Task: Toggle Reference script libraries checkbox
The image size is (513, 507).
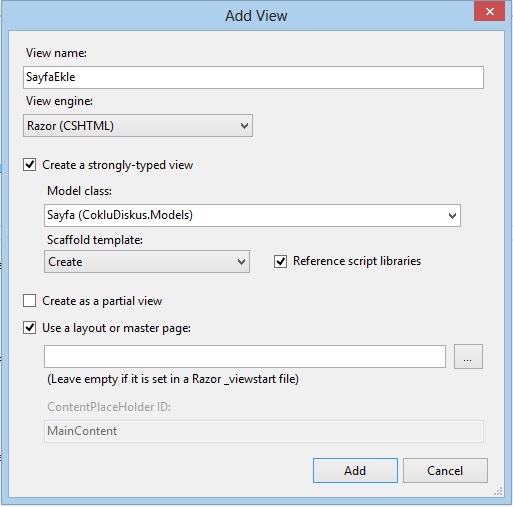Action: coord(280,261)
